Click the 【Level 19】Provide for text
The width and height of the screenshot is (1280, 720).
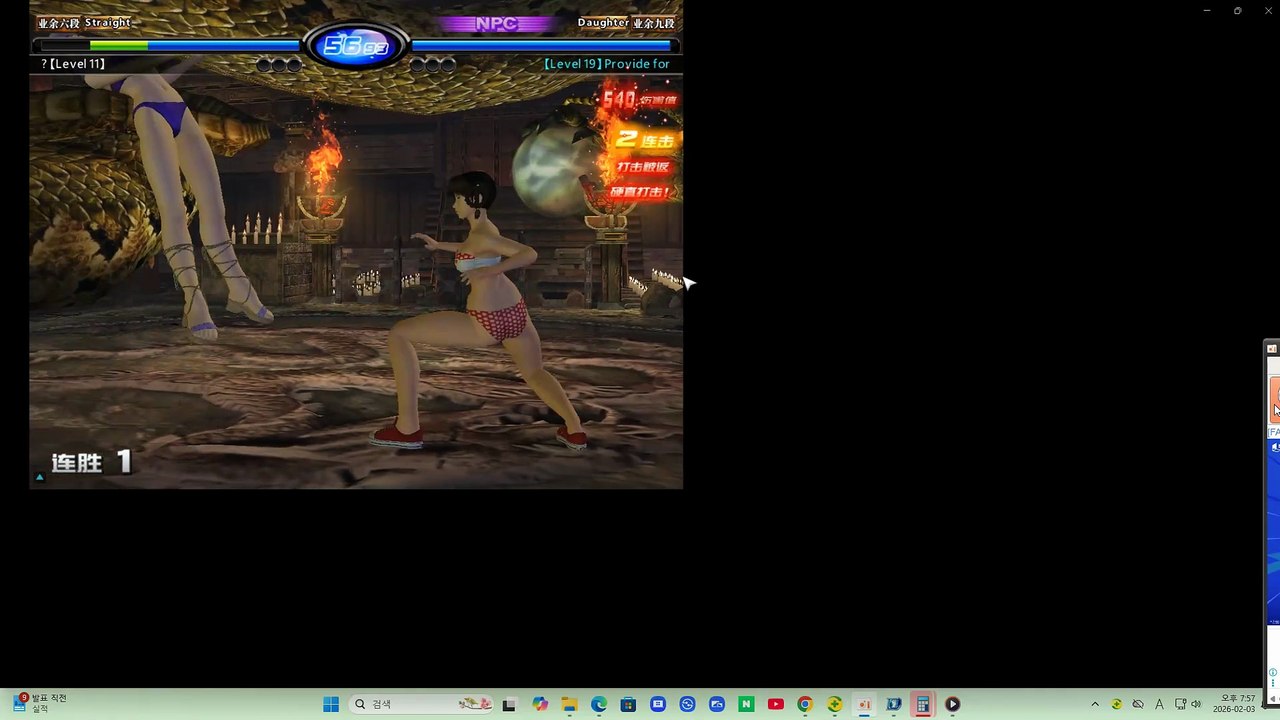[x=607, y=64]
